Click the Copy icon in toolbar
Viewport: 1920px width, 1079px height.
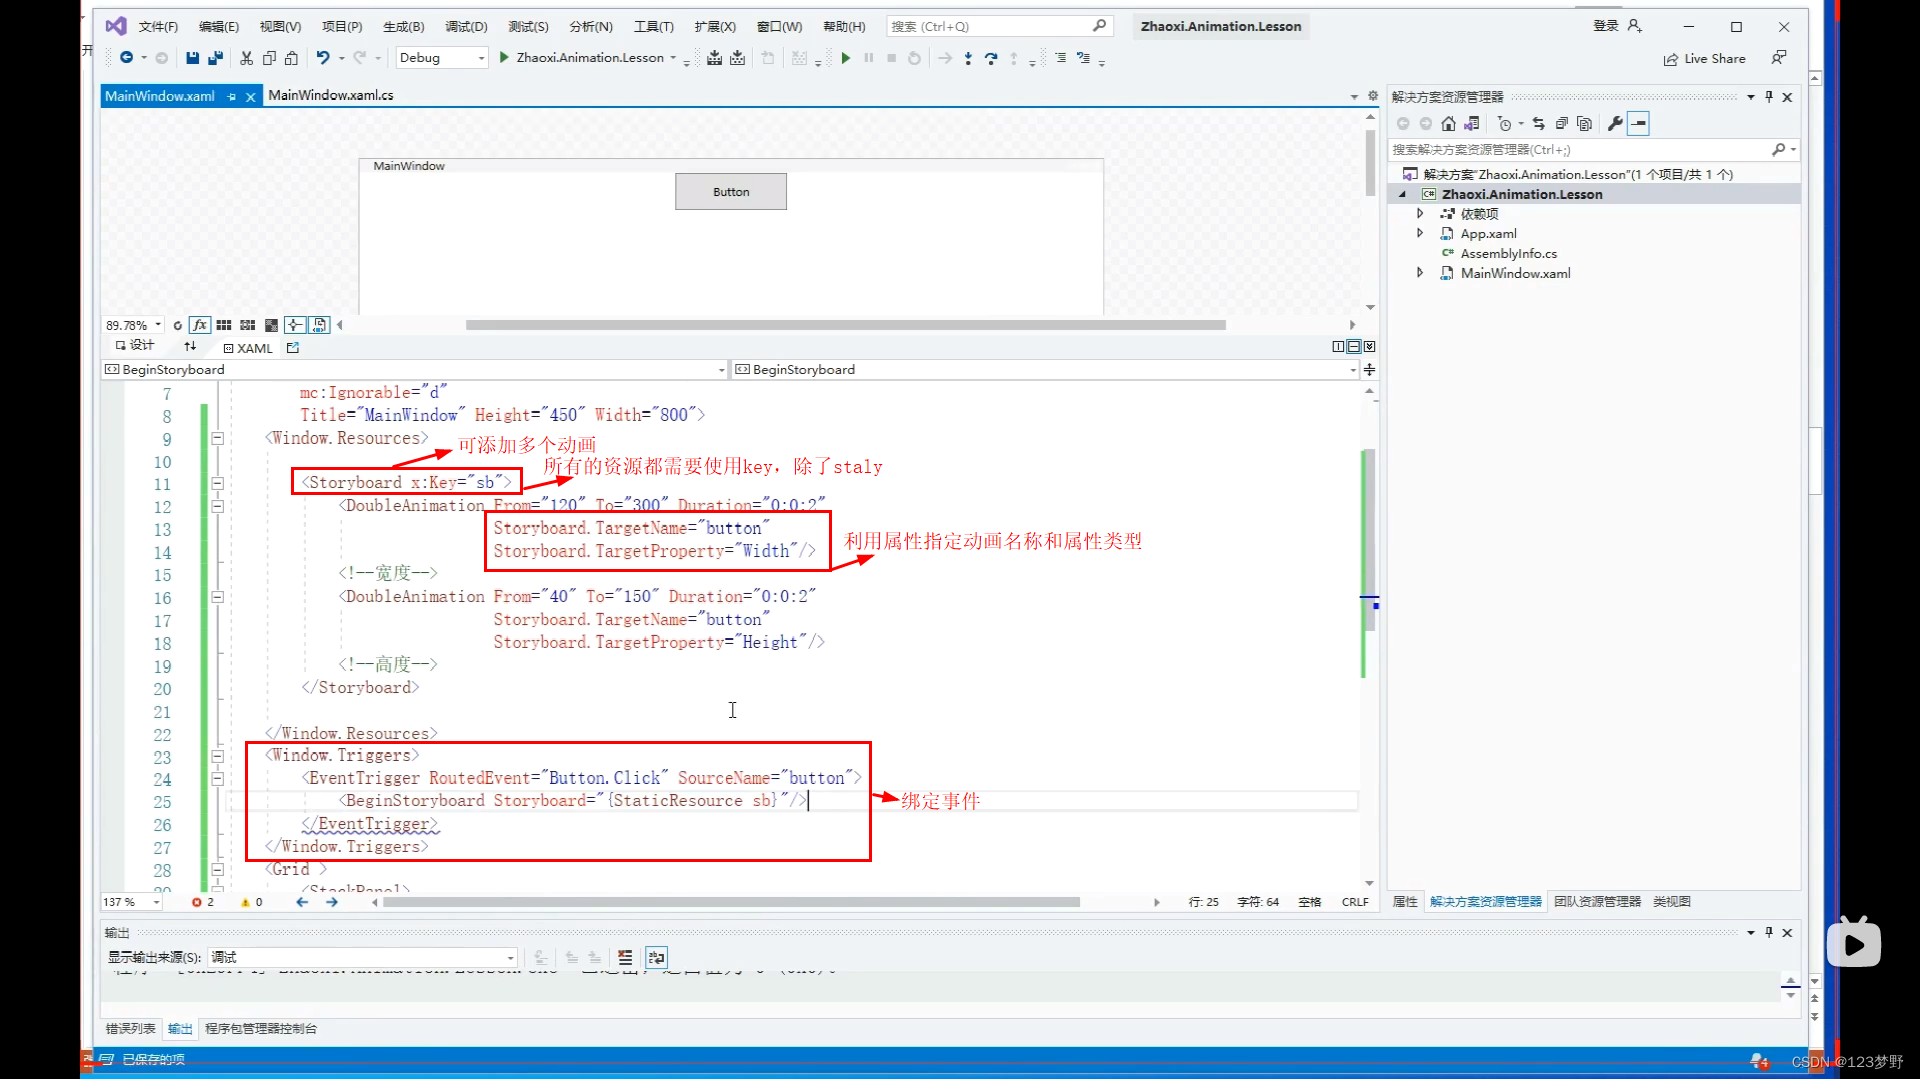click(269, 58)
